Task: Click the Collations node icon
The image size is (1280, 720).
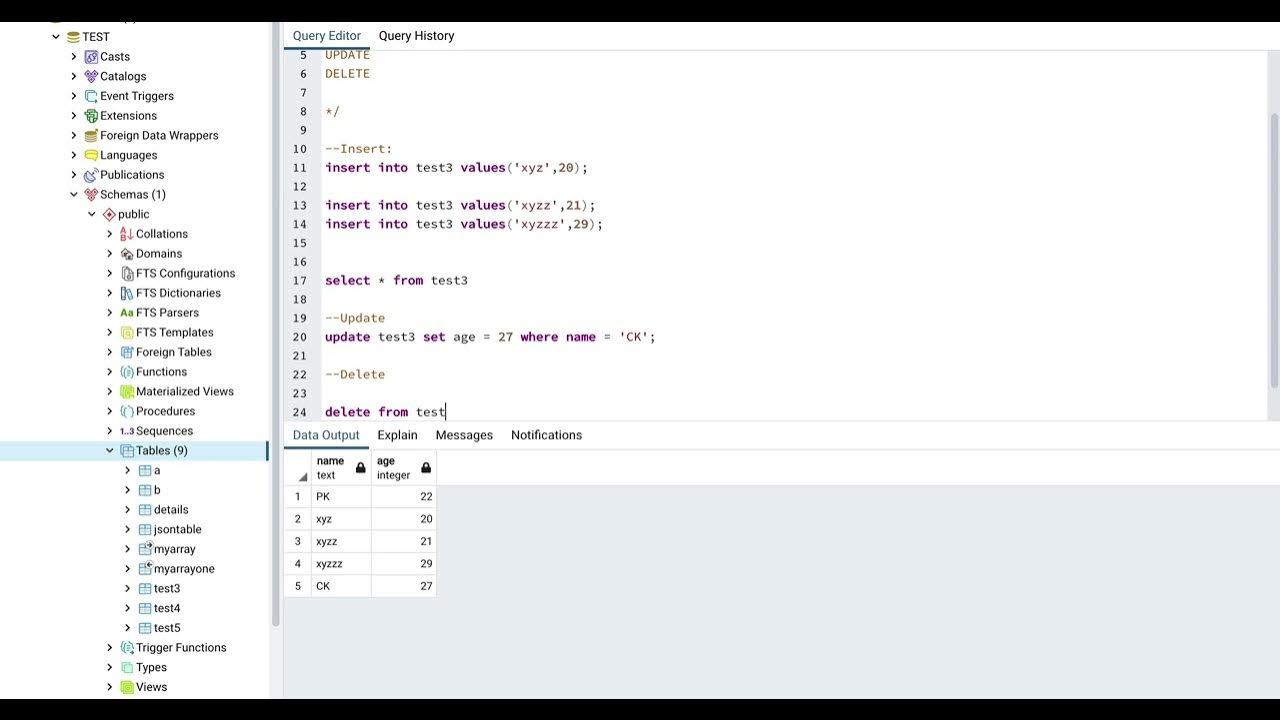Action: [x=127, y=234]
